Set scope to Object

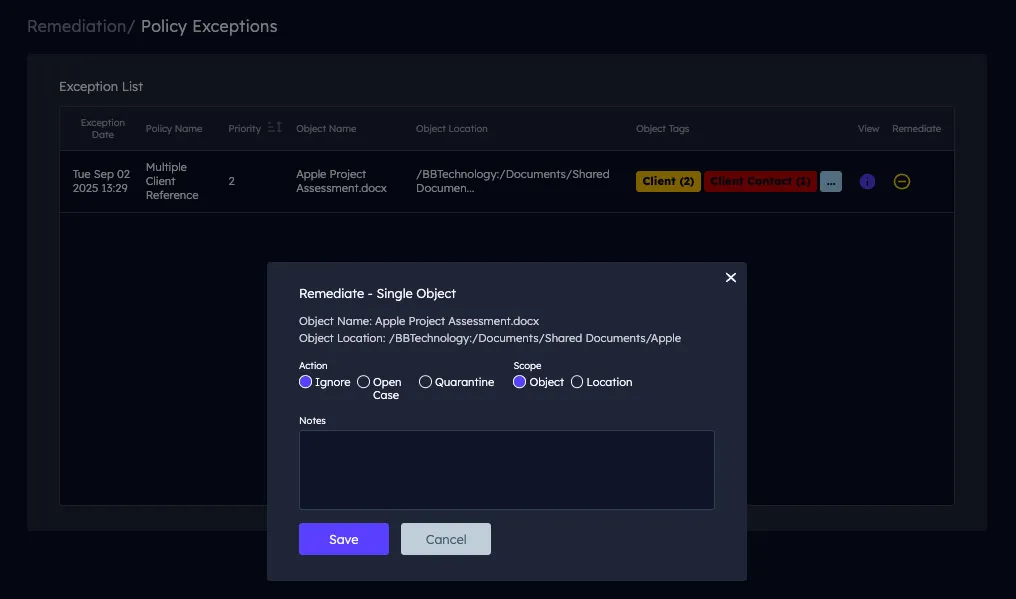[x=519, y=382]
